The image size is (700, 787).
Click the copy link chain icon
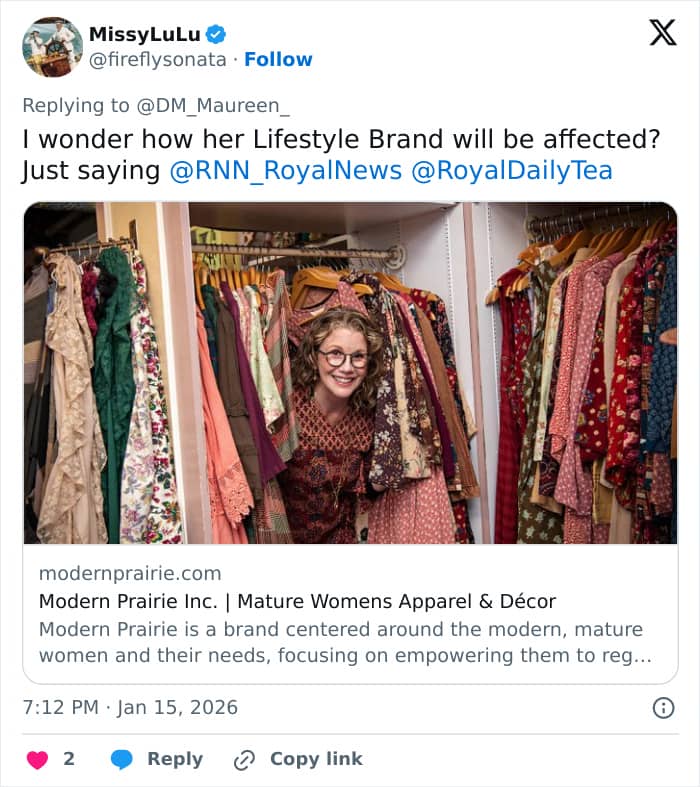(x=244, y=760)
